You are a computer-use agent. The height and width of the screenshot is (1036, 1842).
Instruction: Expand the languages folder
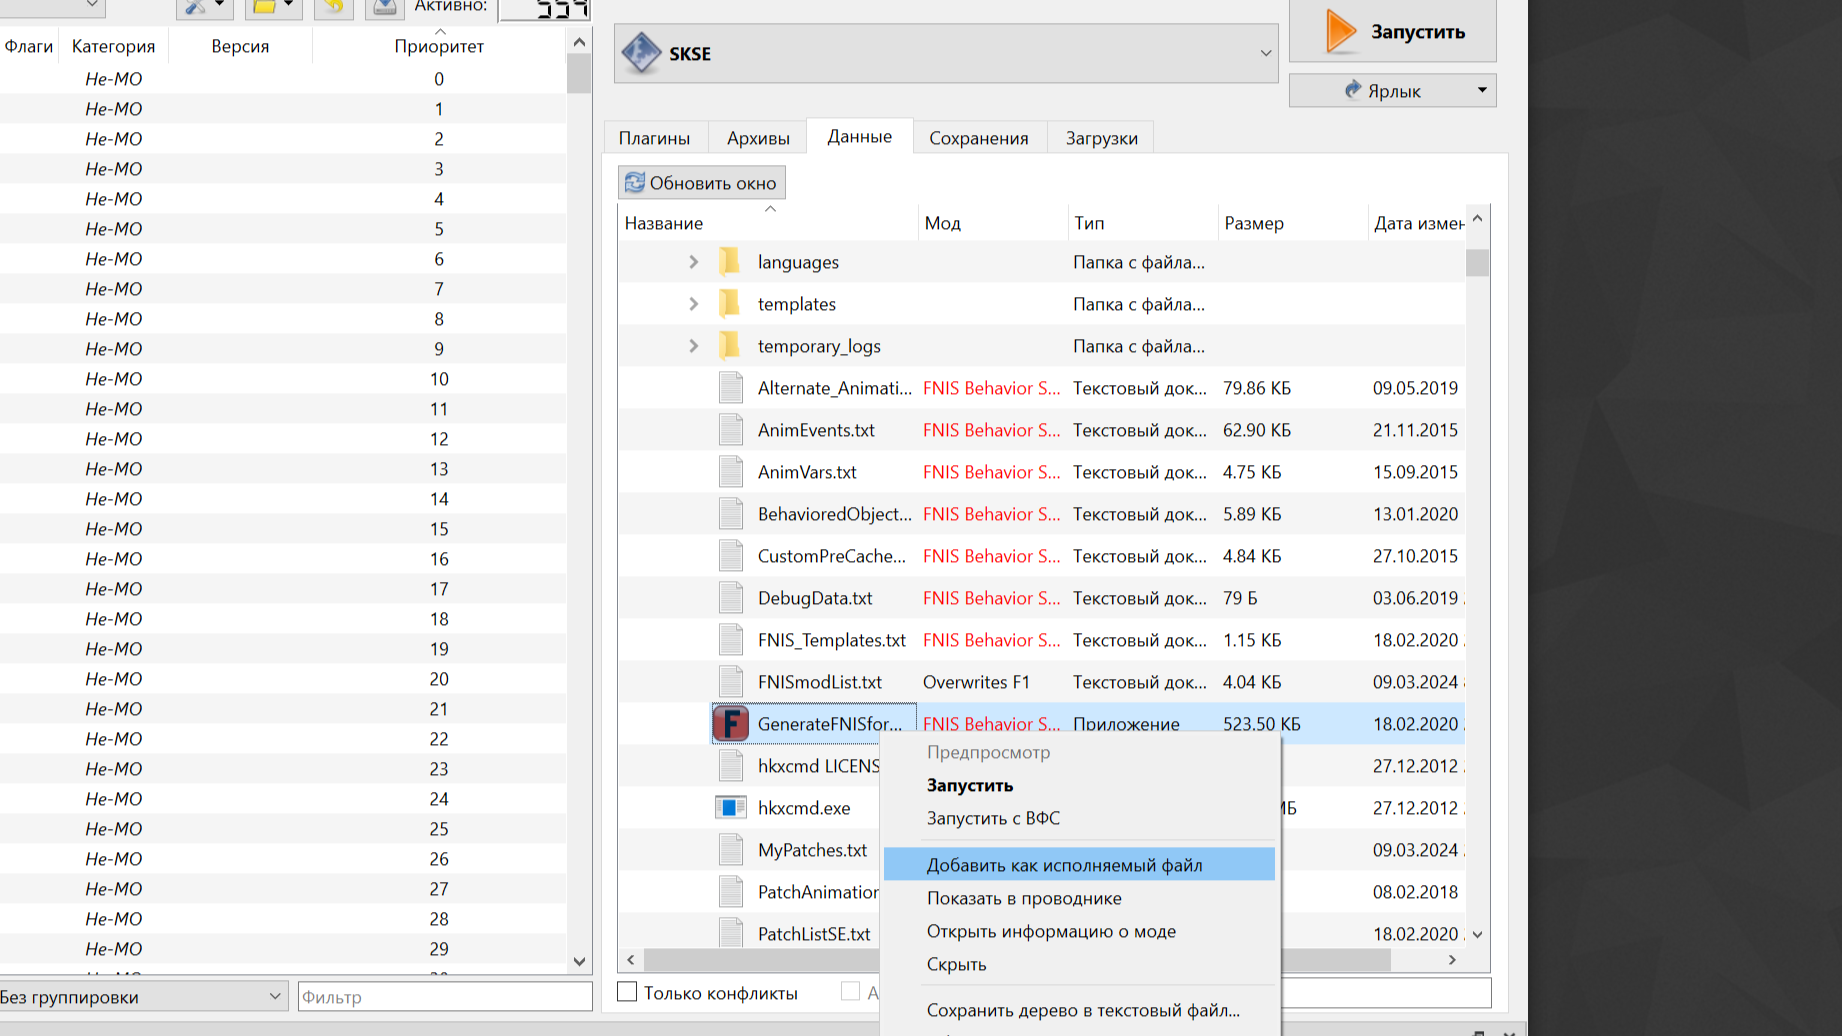[x=693, y=262]
